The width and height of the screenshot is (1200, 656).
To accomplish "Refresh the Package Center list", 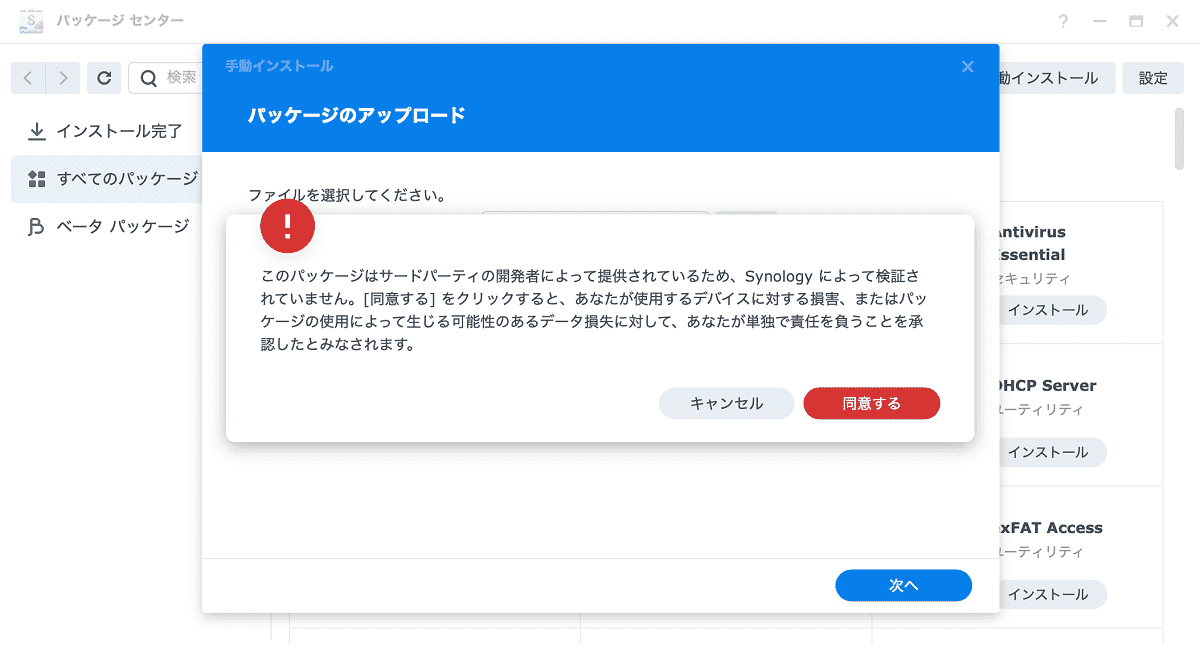I will click(104, 77).
